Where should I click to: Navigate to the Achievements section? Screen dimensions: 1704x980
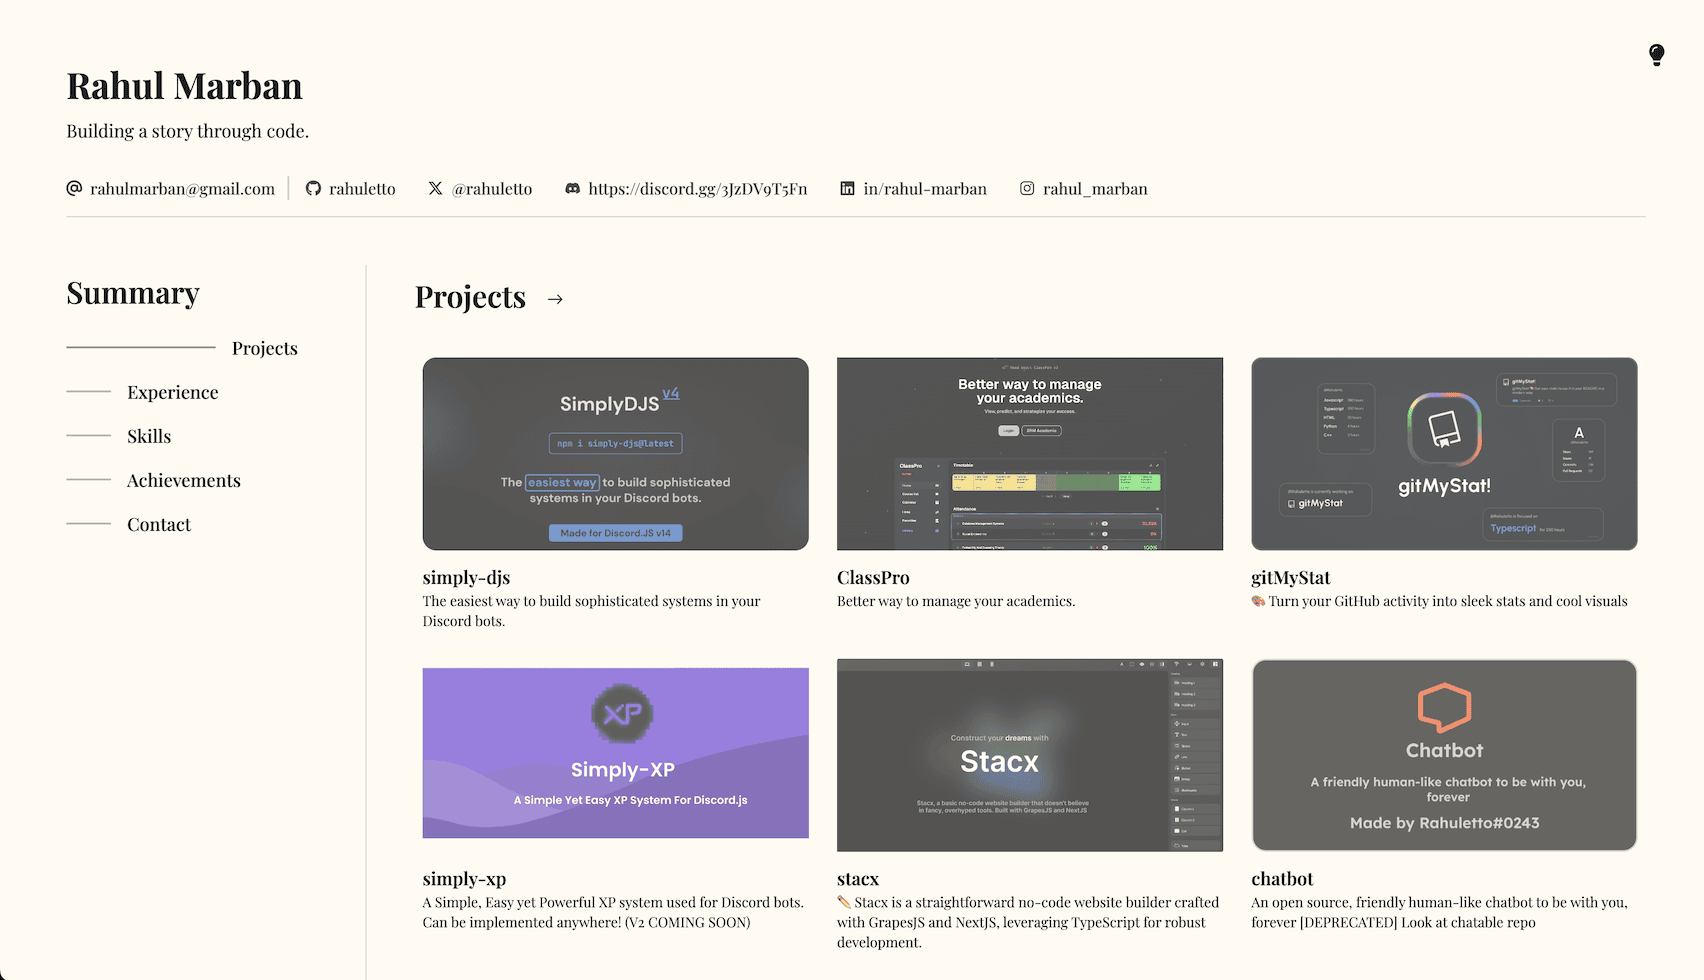pos(183,480)
